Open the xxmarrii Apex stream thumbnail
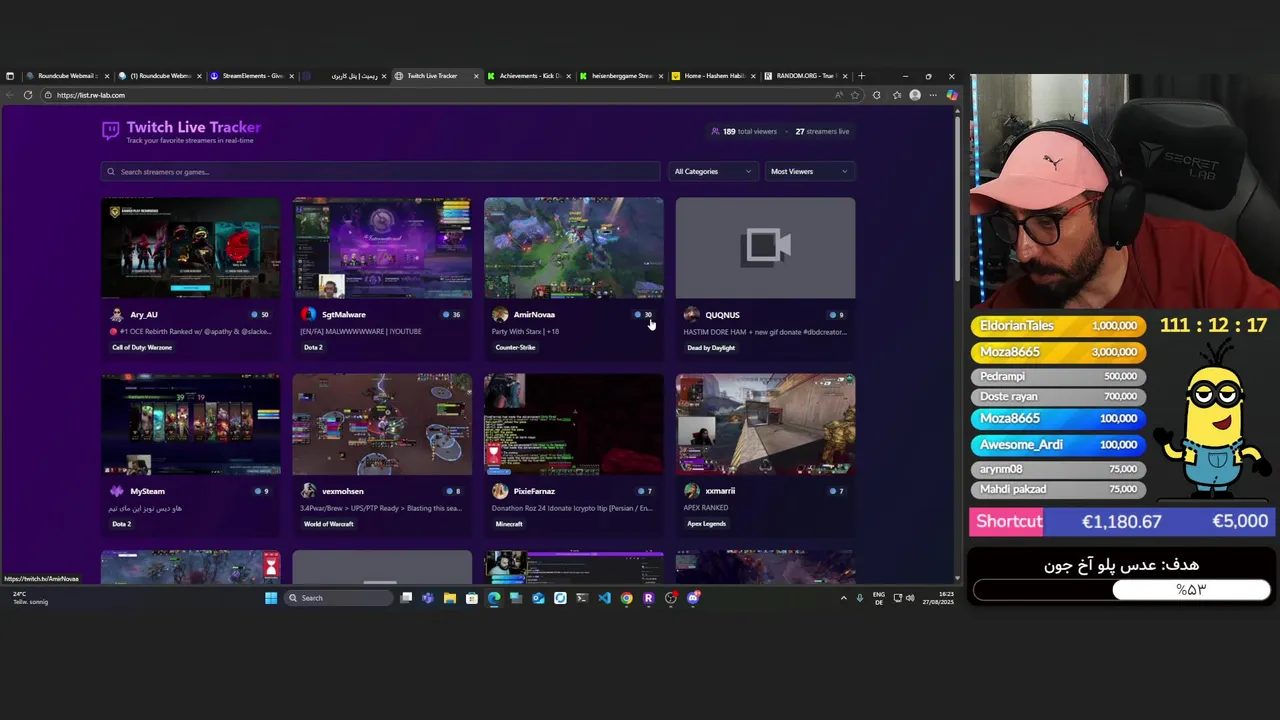The image size is (1280, 720). click(765, 424)
